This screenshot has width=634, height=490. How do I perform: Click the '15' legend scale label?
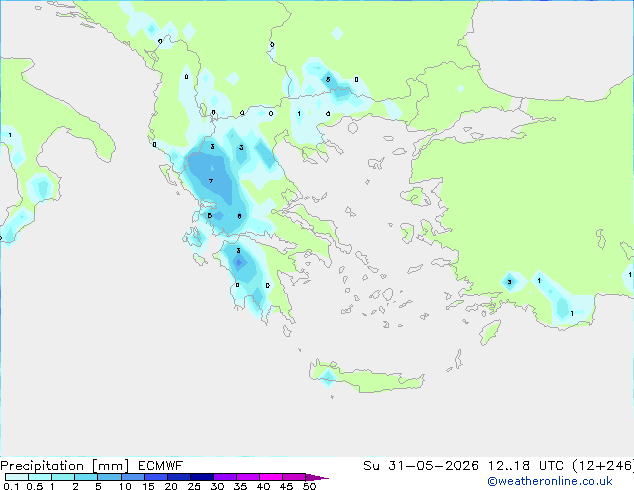(148, 486)
